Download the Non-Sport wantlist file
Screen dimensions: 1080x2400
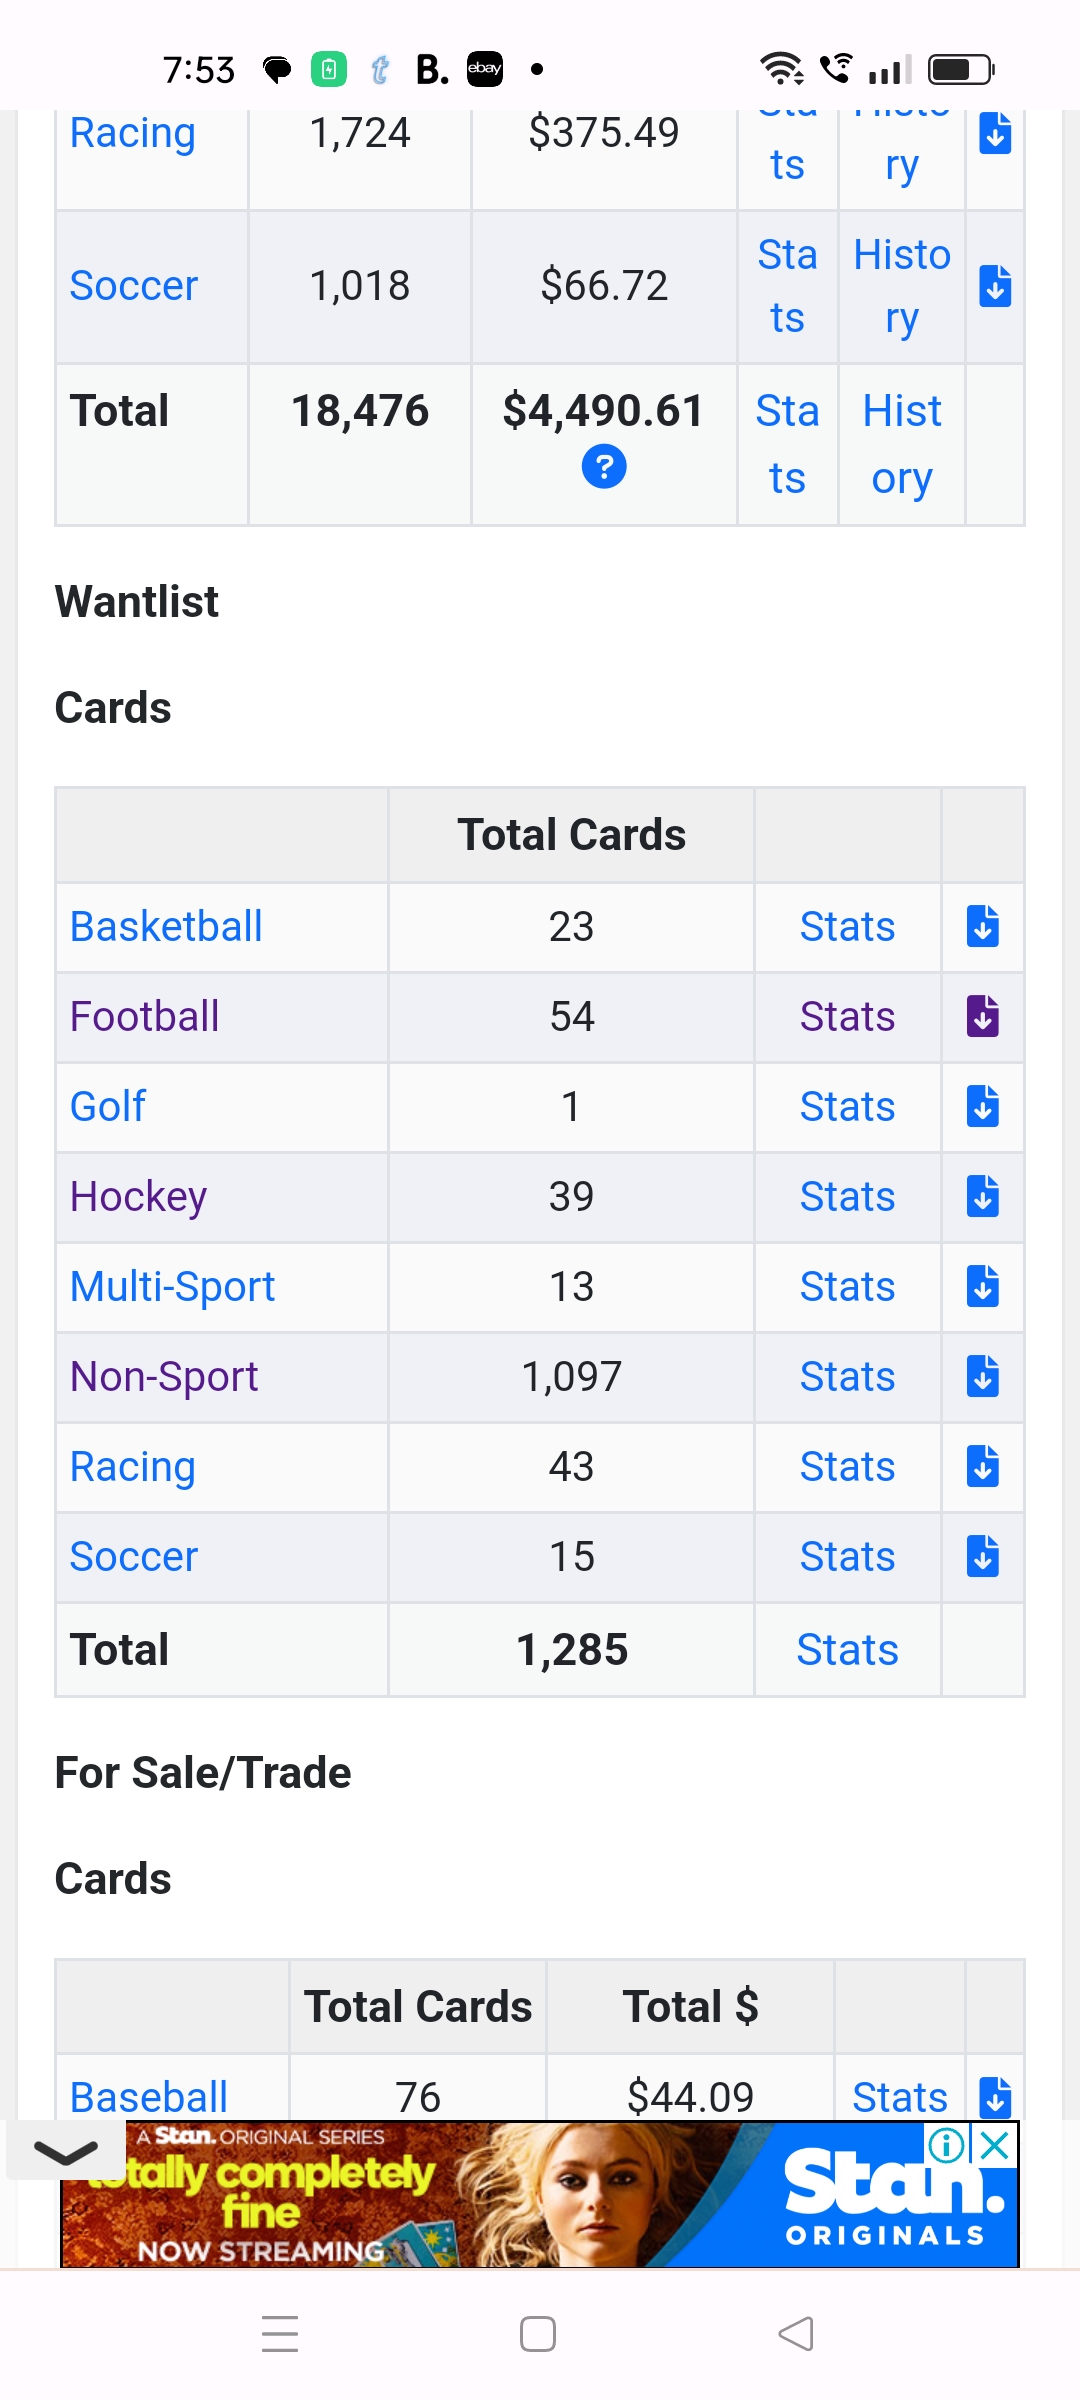[983, 1376]
